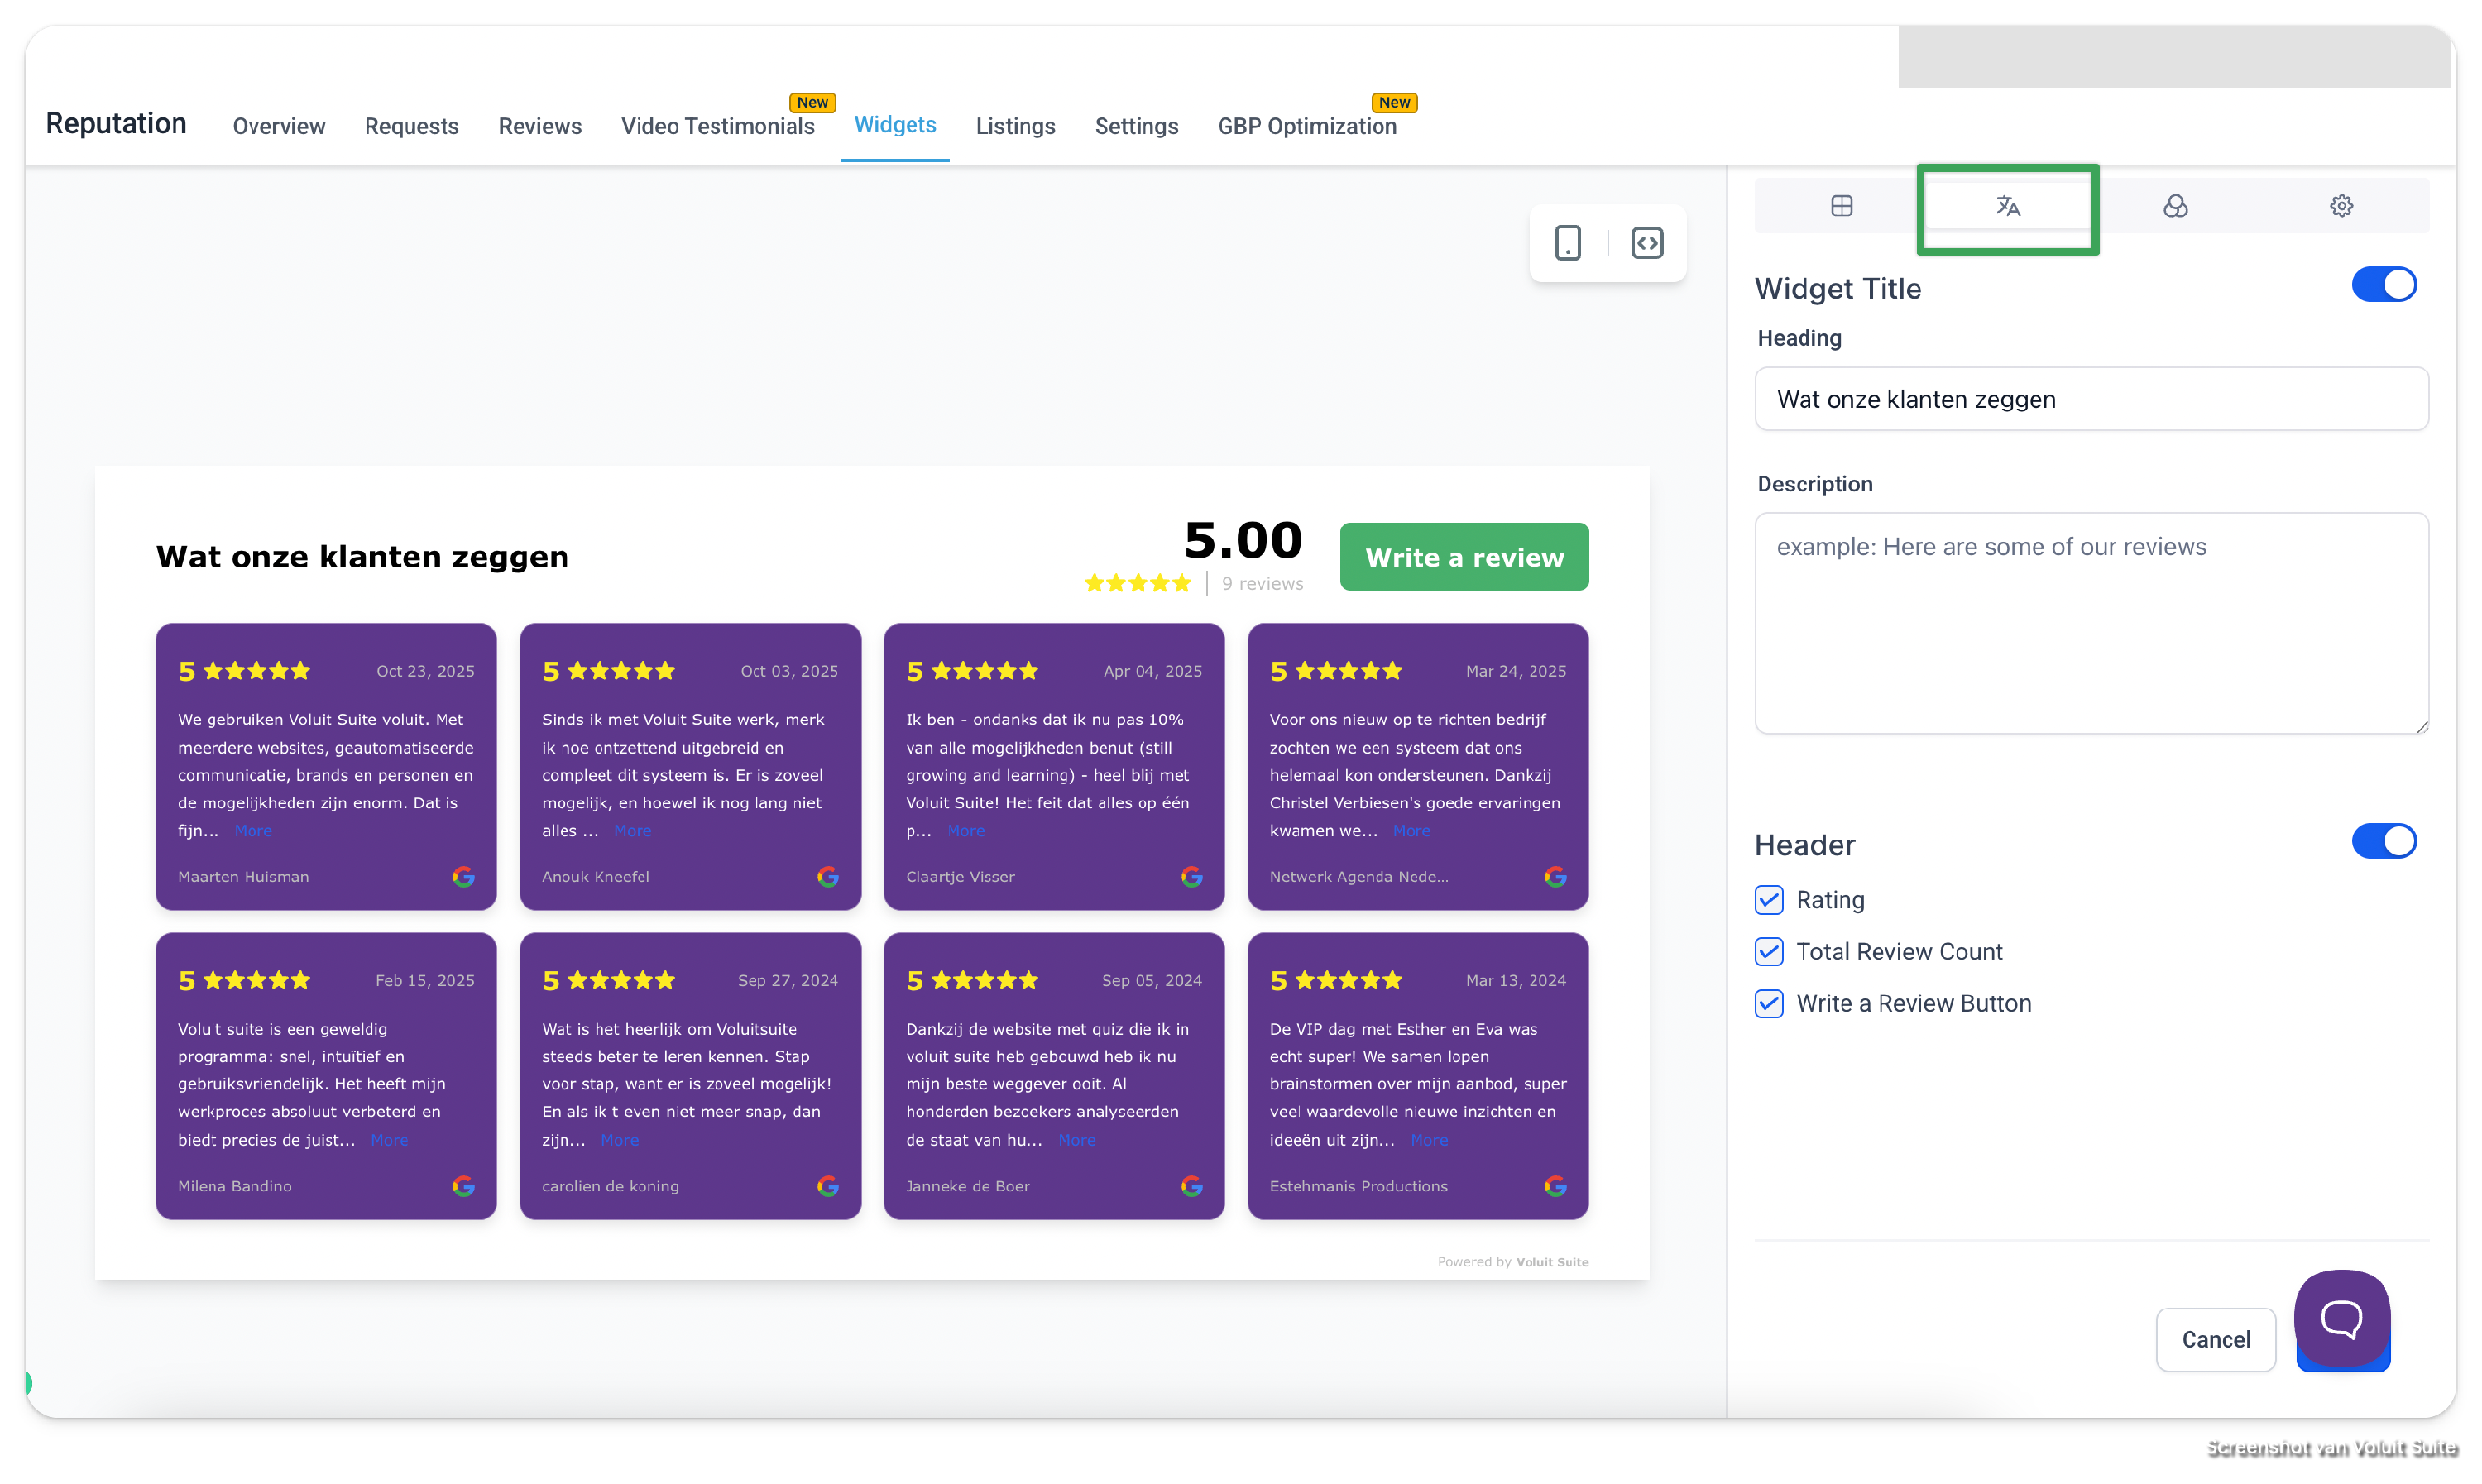Switch to mobile device preview

(x=1567, y=243)
